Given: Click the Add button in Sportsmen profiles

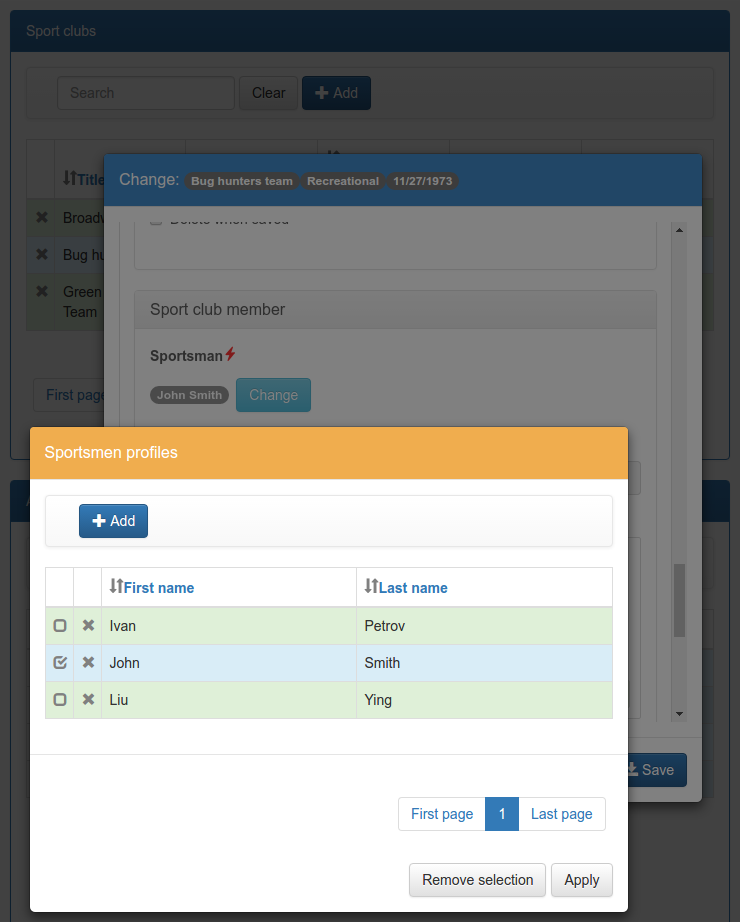Looking at the screenshot, I should 113,521.
